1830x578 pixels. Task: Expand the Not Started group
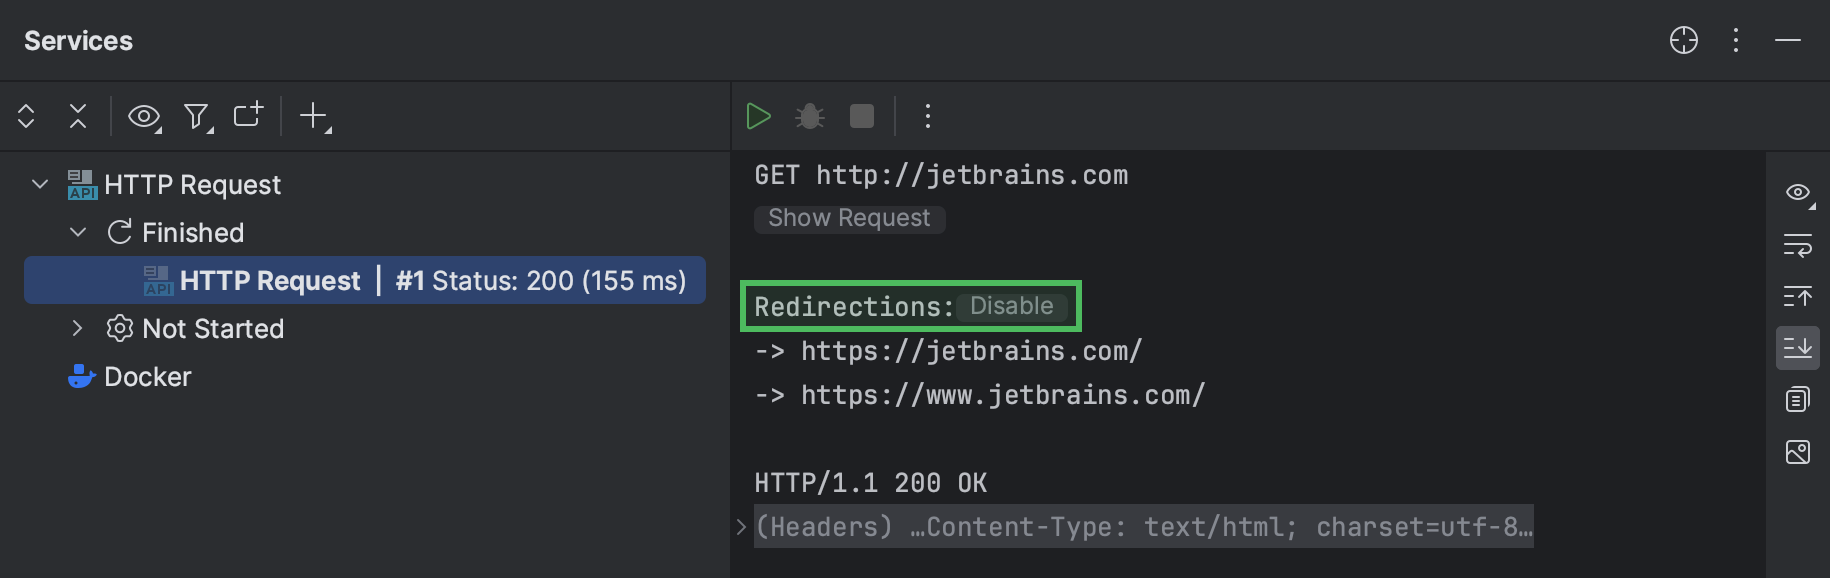click(x=78, y=328)
